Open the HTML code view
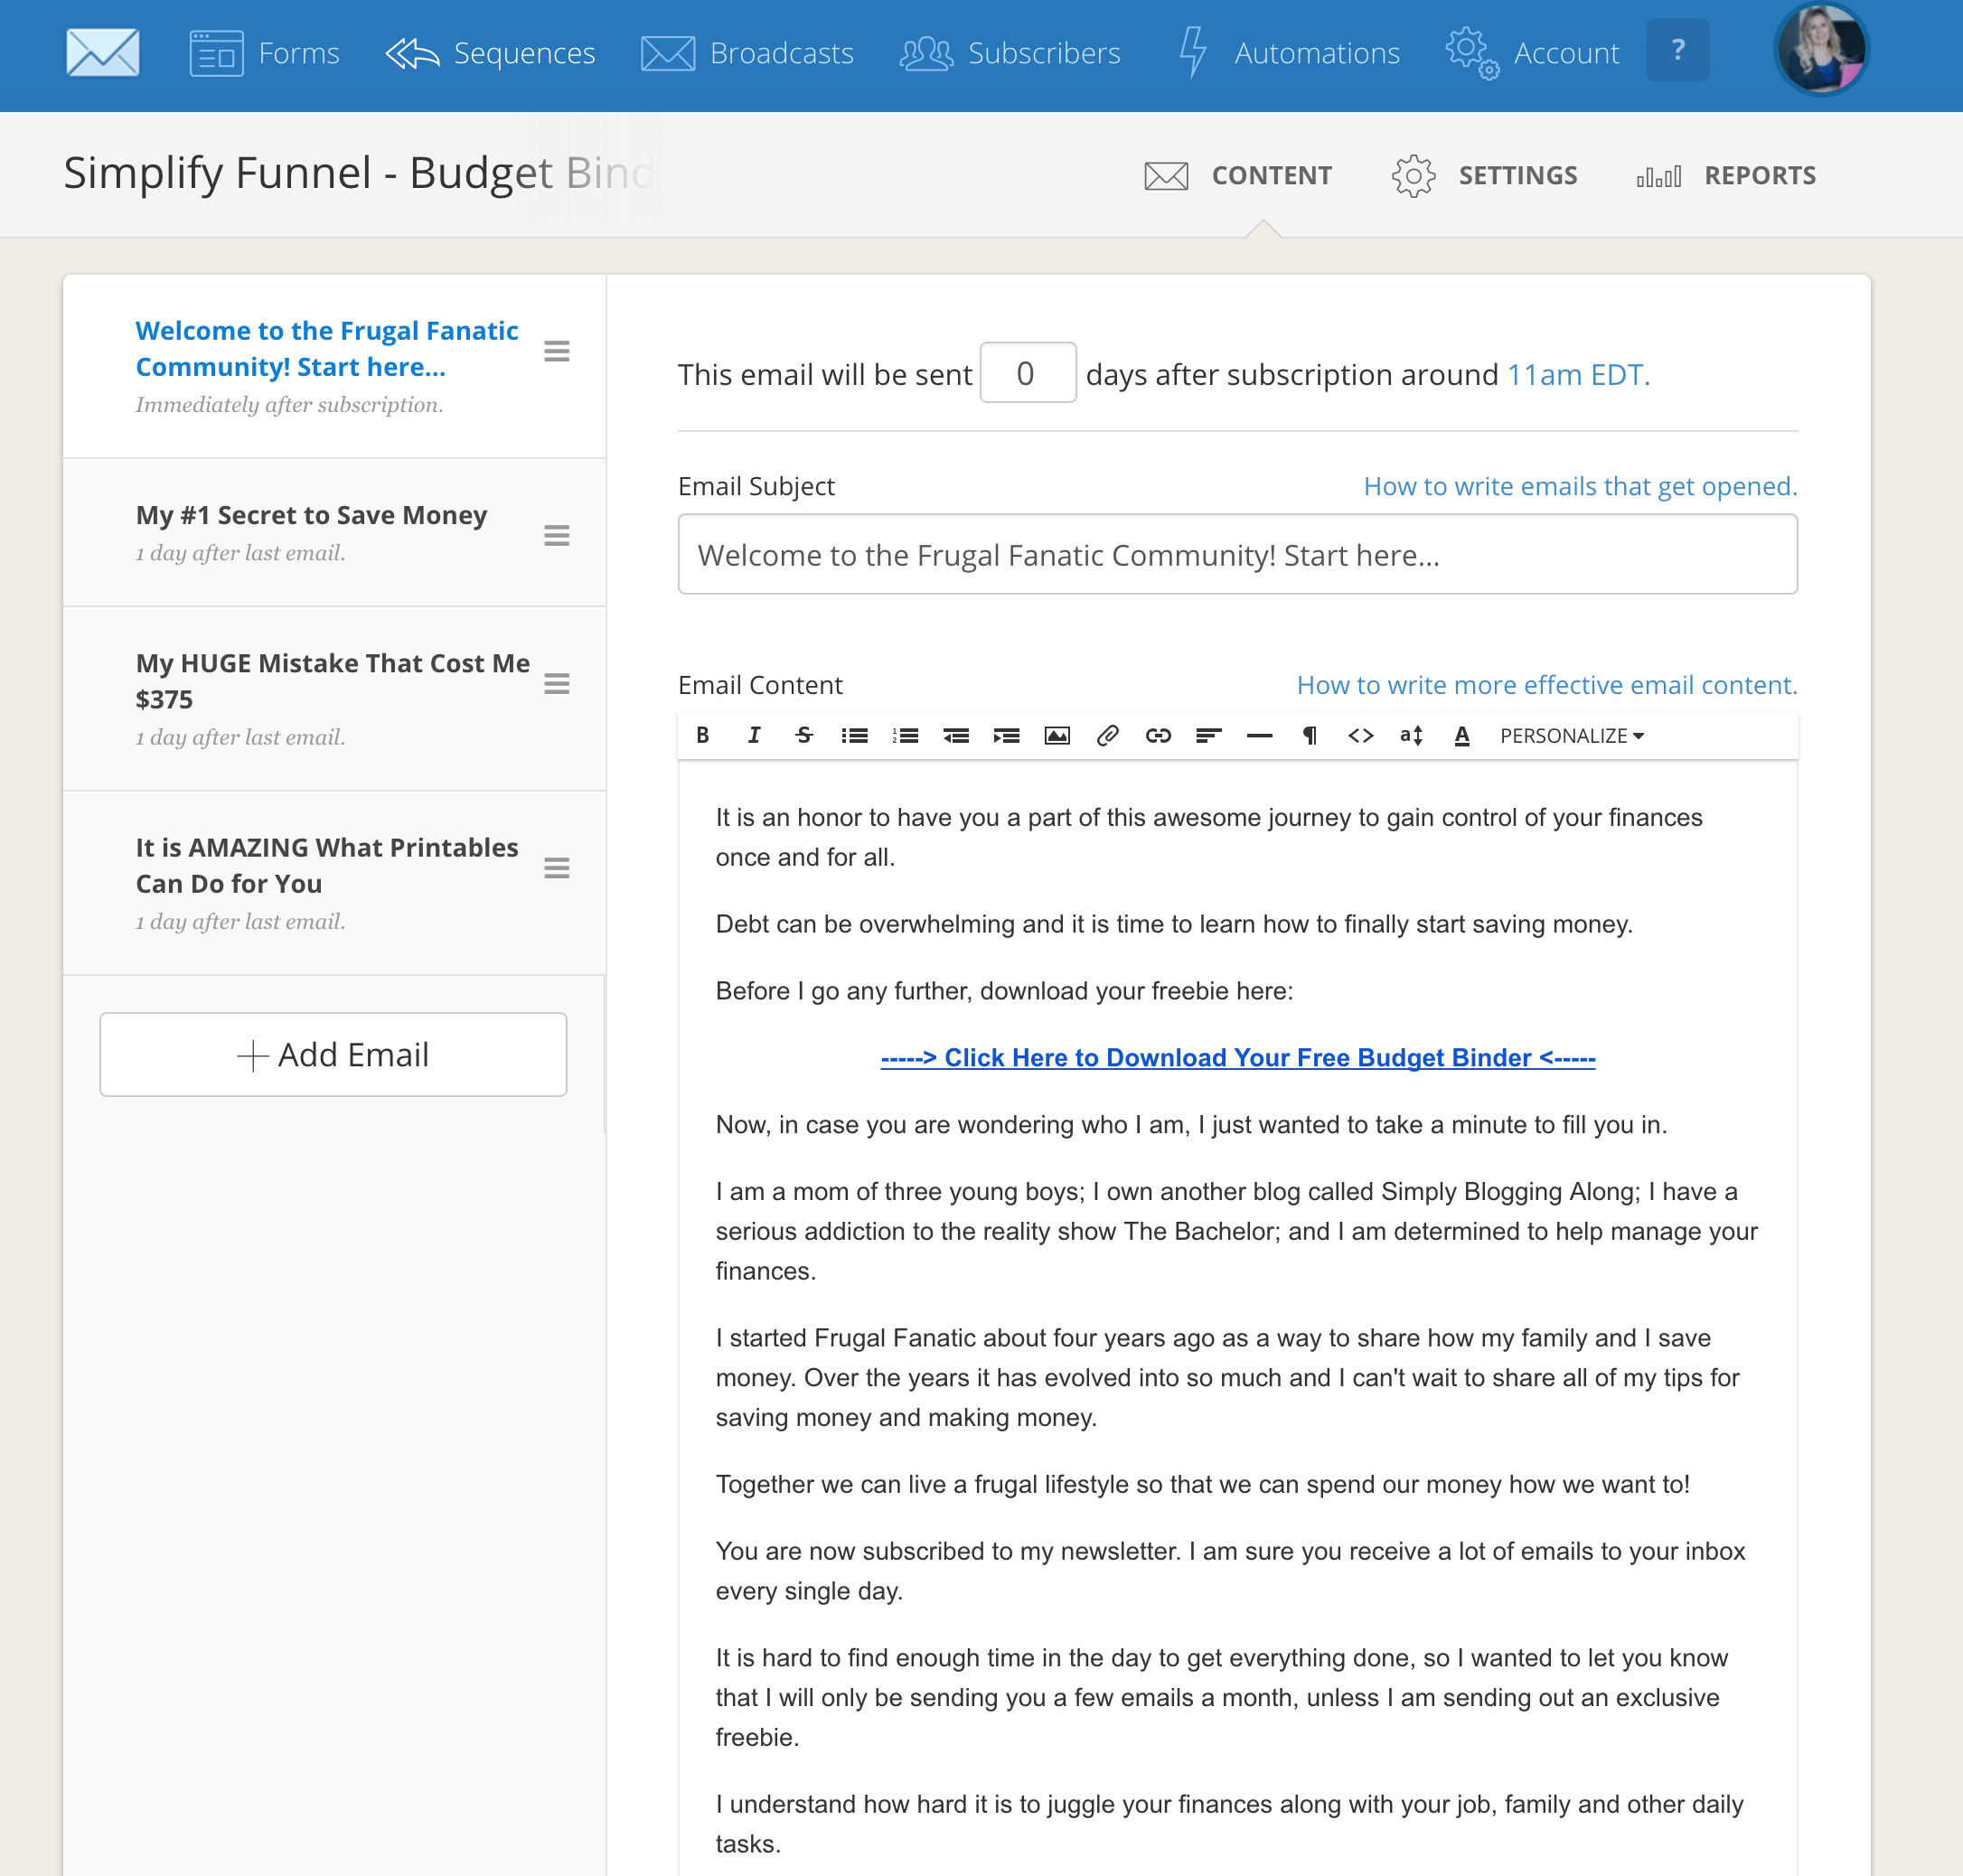1963x1876 pixels. 1360,735
